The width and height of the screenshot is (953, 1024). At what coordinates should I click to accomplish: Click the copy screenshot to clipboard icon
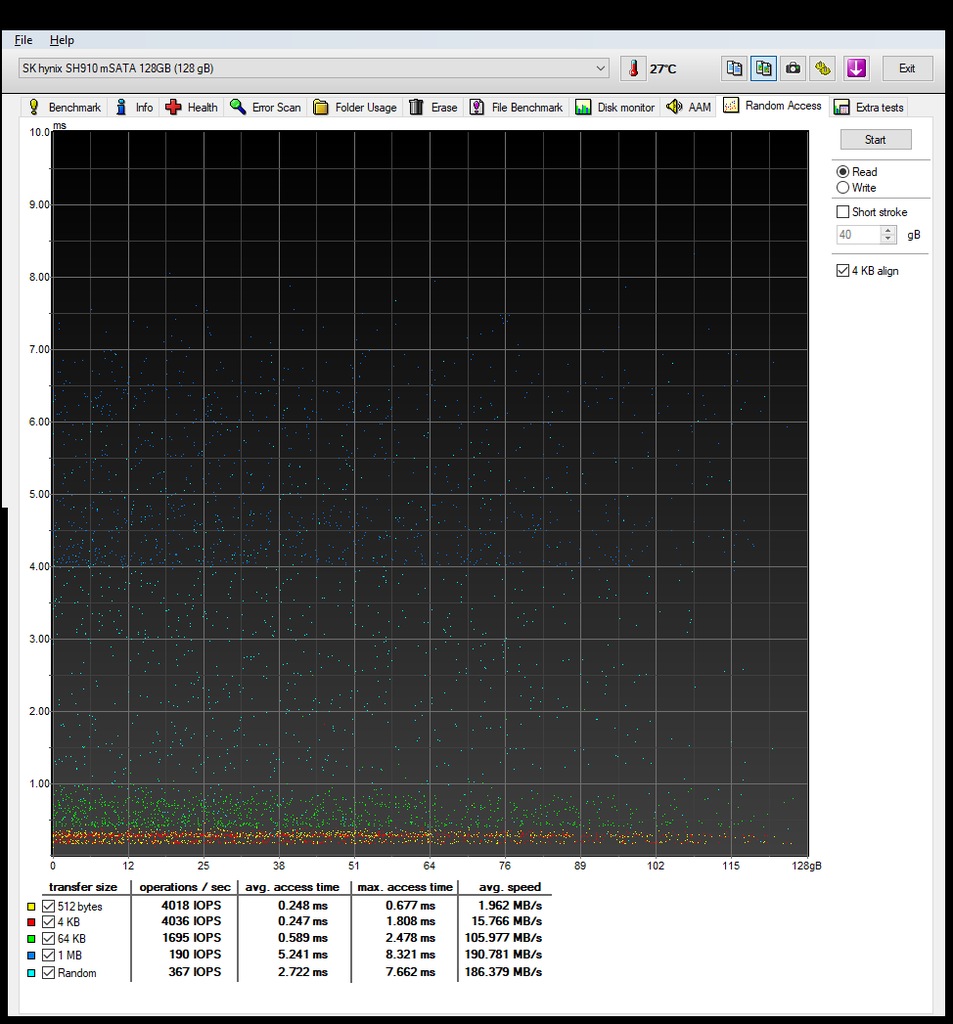(764, 69)
